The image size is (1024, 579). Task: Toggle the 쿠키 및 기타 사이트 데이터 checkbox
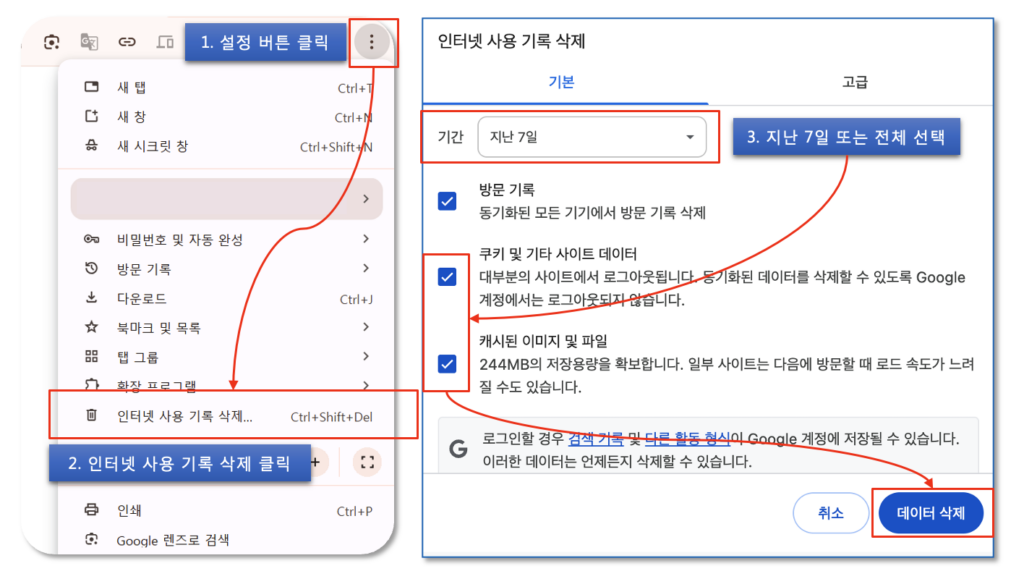click(447, 277)
